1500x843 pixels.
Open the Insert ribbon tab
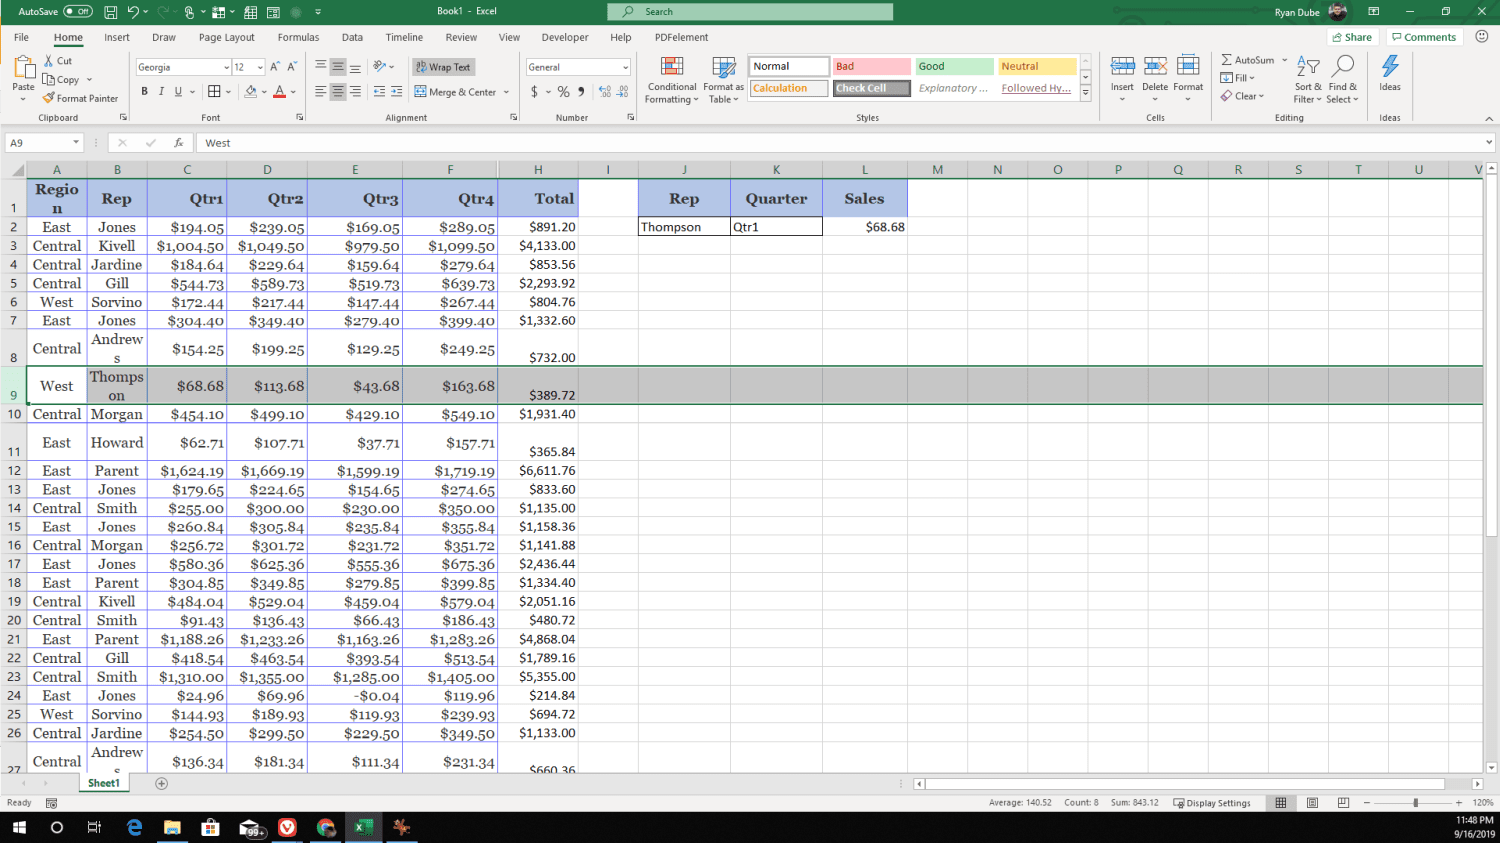pyautogui.click(x=117, y=37)
